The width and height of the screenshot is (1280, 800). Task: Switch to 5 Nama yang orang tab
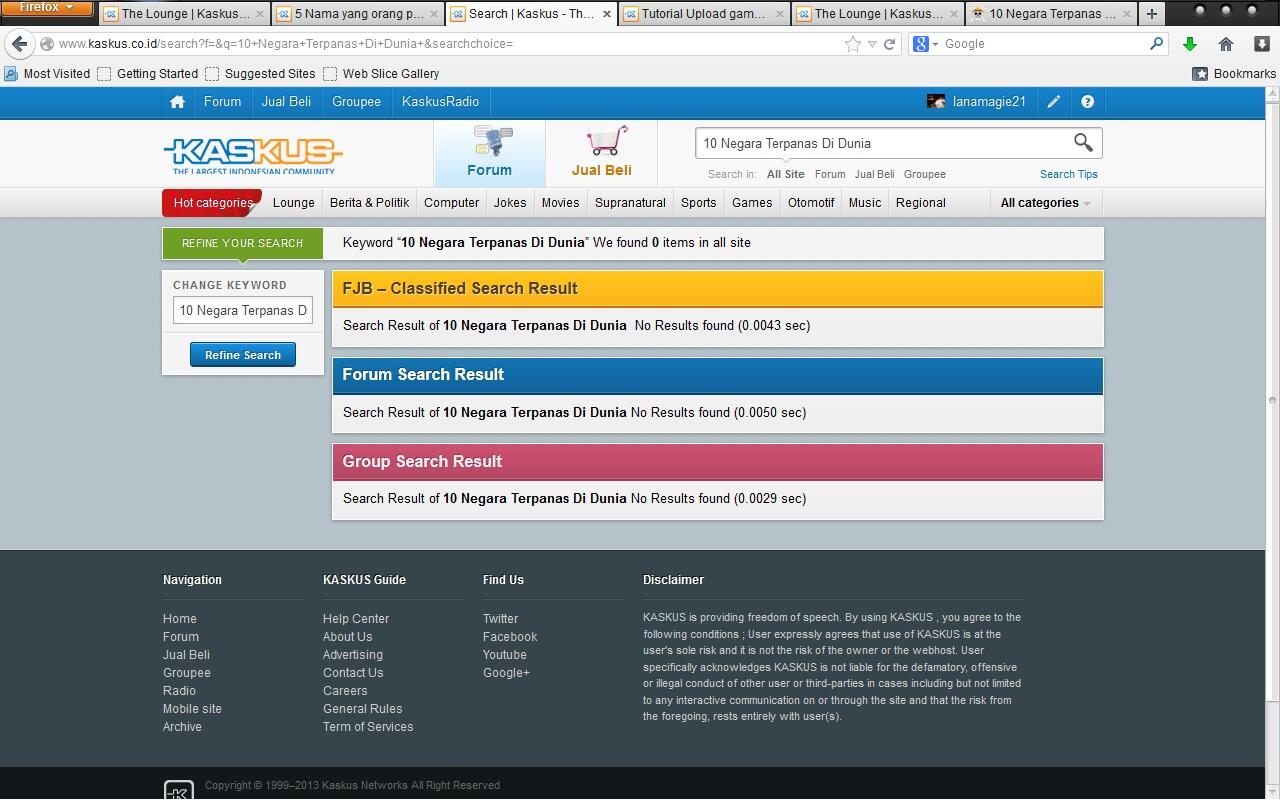coord(357,14)
